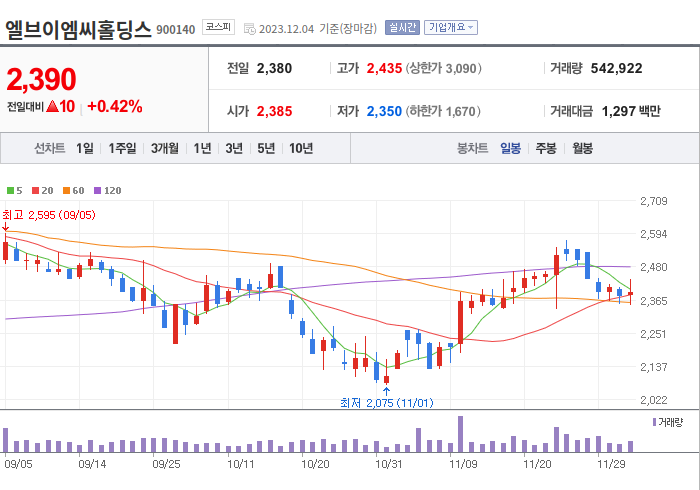Image resolution: width=700 pixels, height=490 pixels.
Task: Select the 5년 line chart tab
Action: pyautogui.click(x=266, y=148)
